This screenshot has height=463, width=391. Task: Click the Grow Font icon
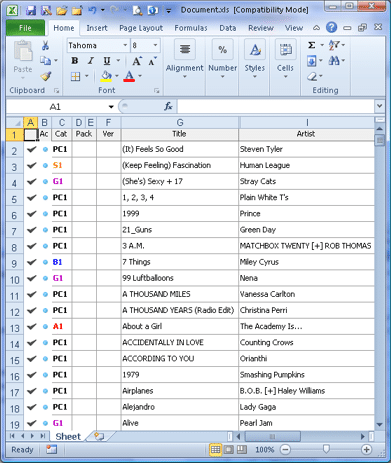(x=137, y=61)
